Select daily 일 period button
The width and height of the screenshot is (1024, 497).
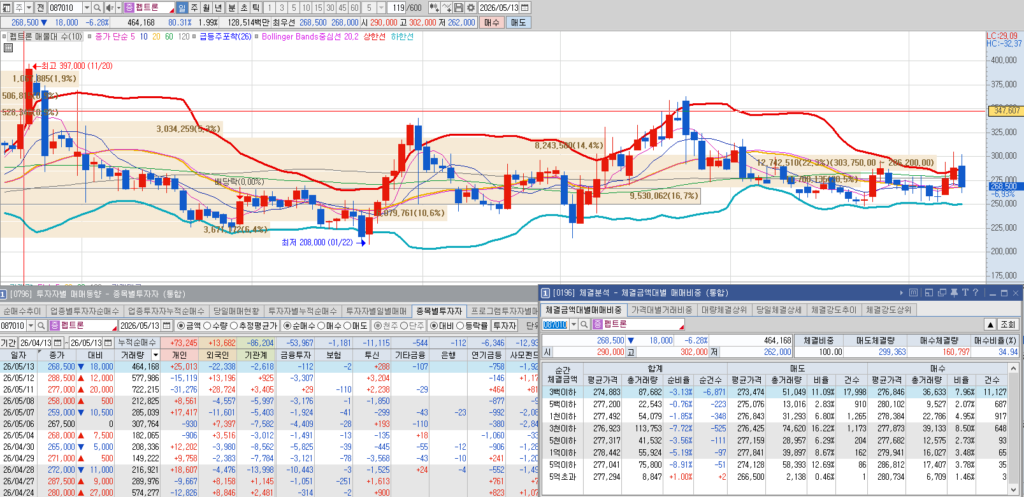(182, 7)
